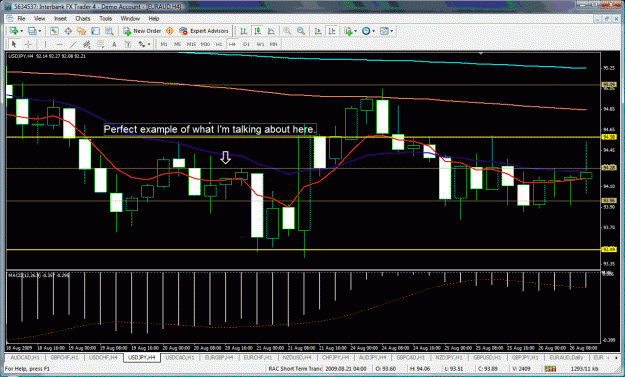
Task: Open the Profiles toolbar icon
Action: [32, 31]
